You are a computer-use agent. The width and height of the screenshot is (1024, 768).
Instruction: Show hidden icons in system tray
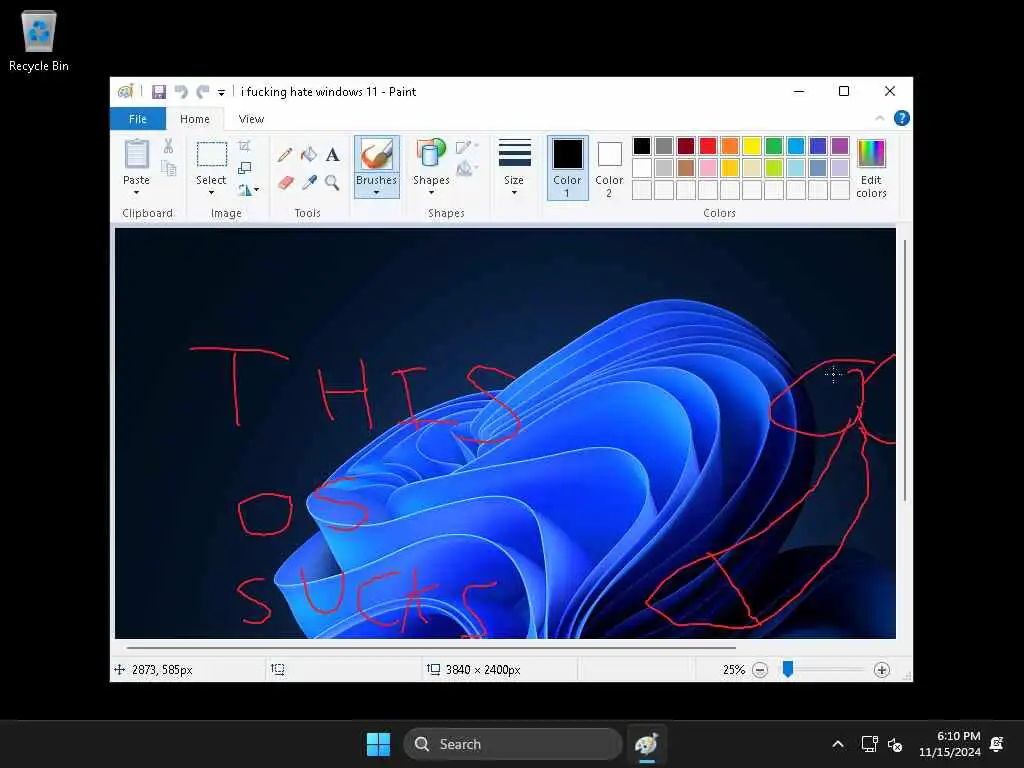pos(838,744)
